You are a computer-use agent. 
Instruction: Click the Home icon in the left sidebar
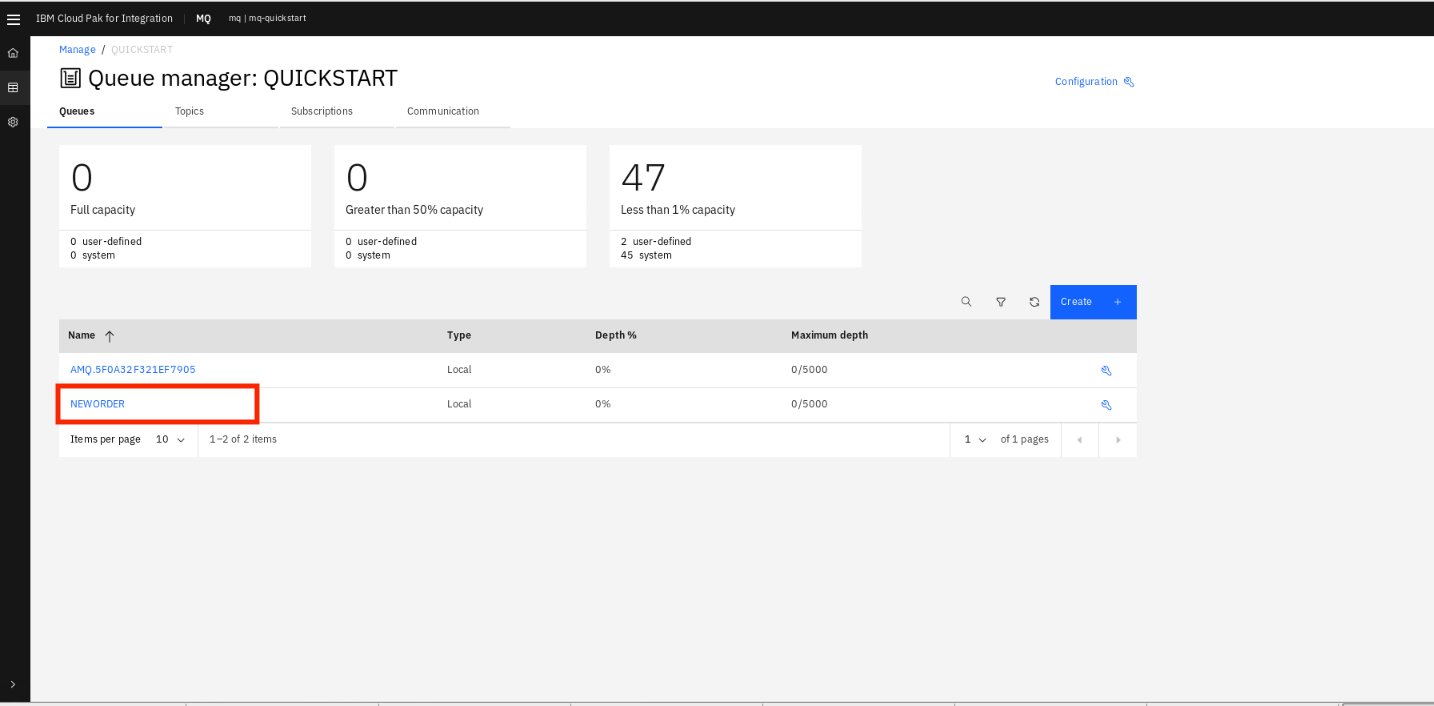click(13, 52)
